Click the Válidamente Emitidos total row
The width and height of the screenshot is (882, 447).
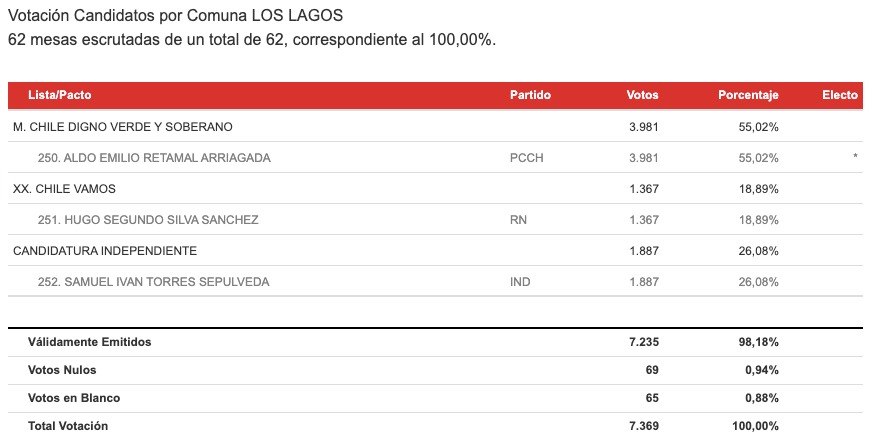coord(435,342)
